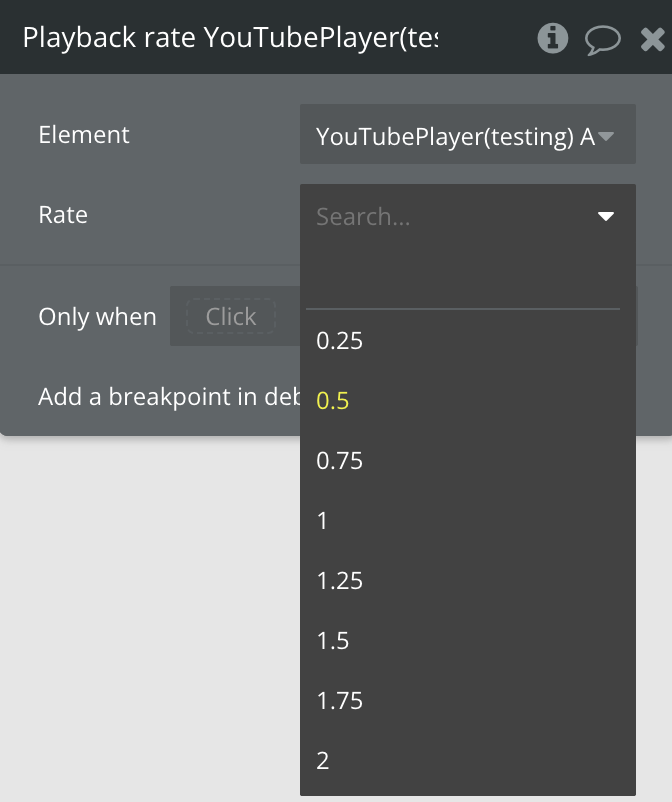Click the info icon in header
This screenshot has width=672, height=802.
(x=552, y=39)
